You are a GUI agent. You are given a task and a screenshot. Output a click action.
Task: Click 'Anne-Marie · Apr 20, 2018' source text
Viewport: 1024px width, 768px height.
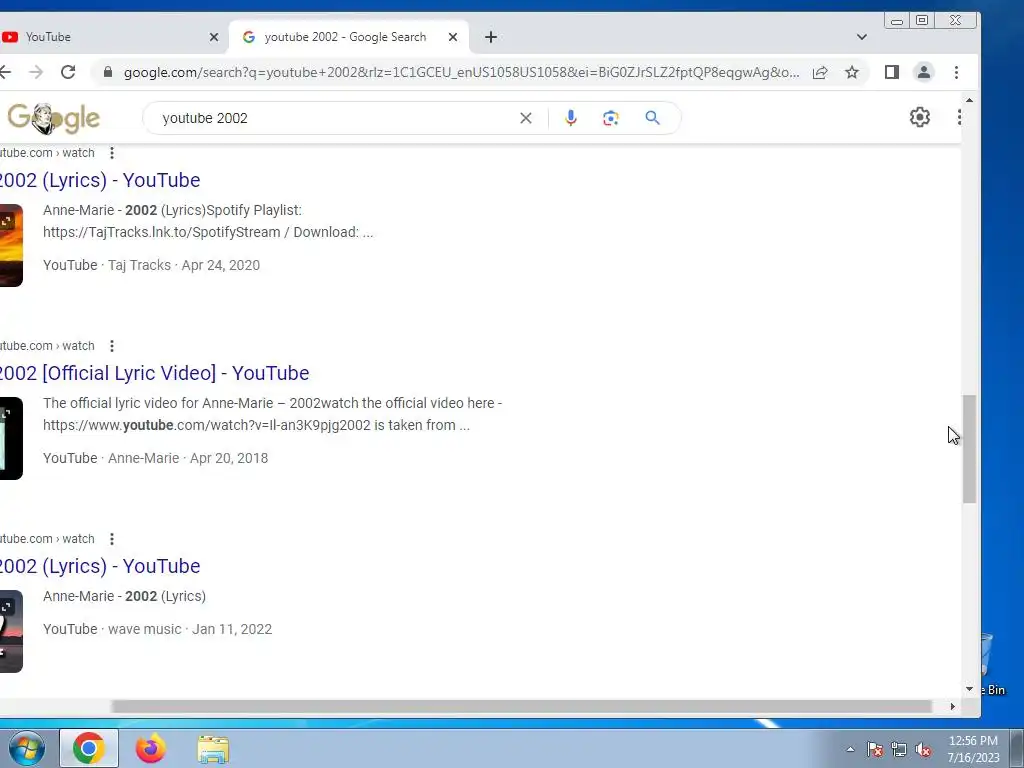coord(188,458)
